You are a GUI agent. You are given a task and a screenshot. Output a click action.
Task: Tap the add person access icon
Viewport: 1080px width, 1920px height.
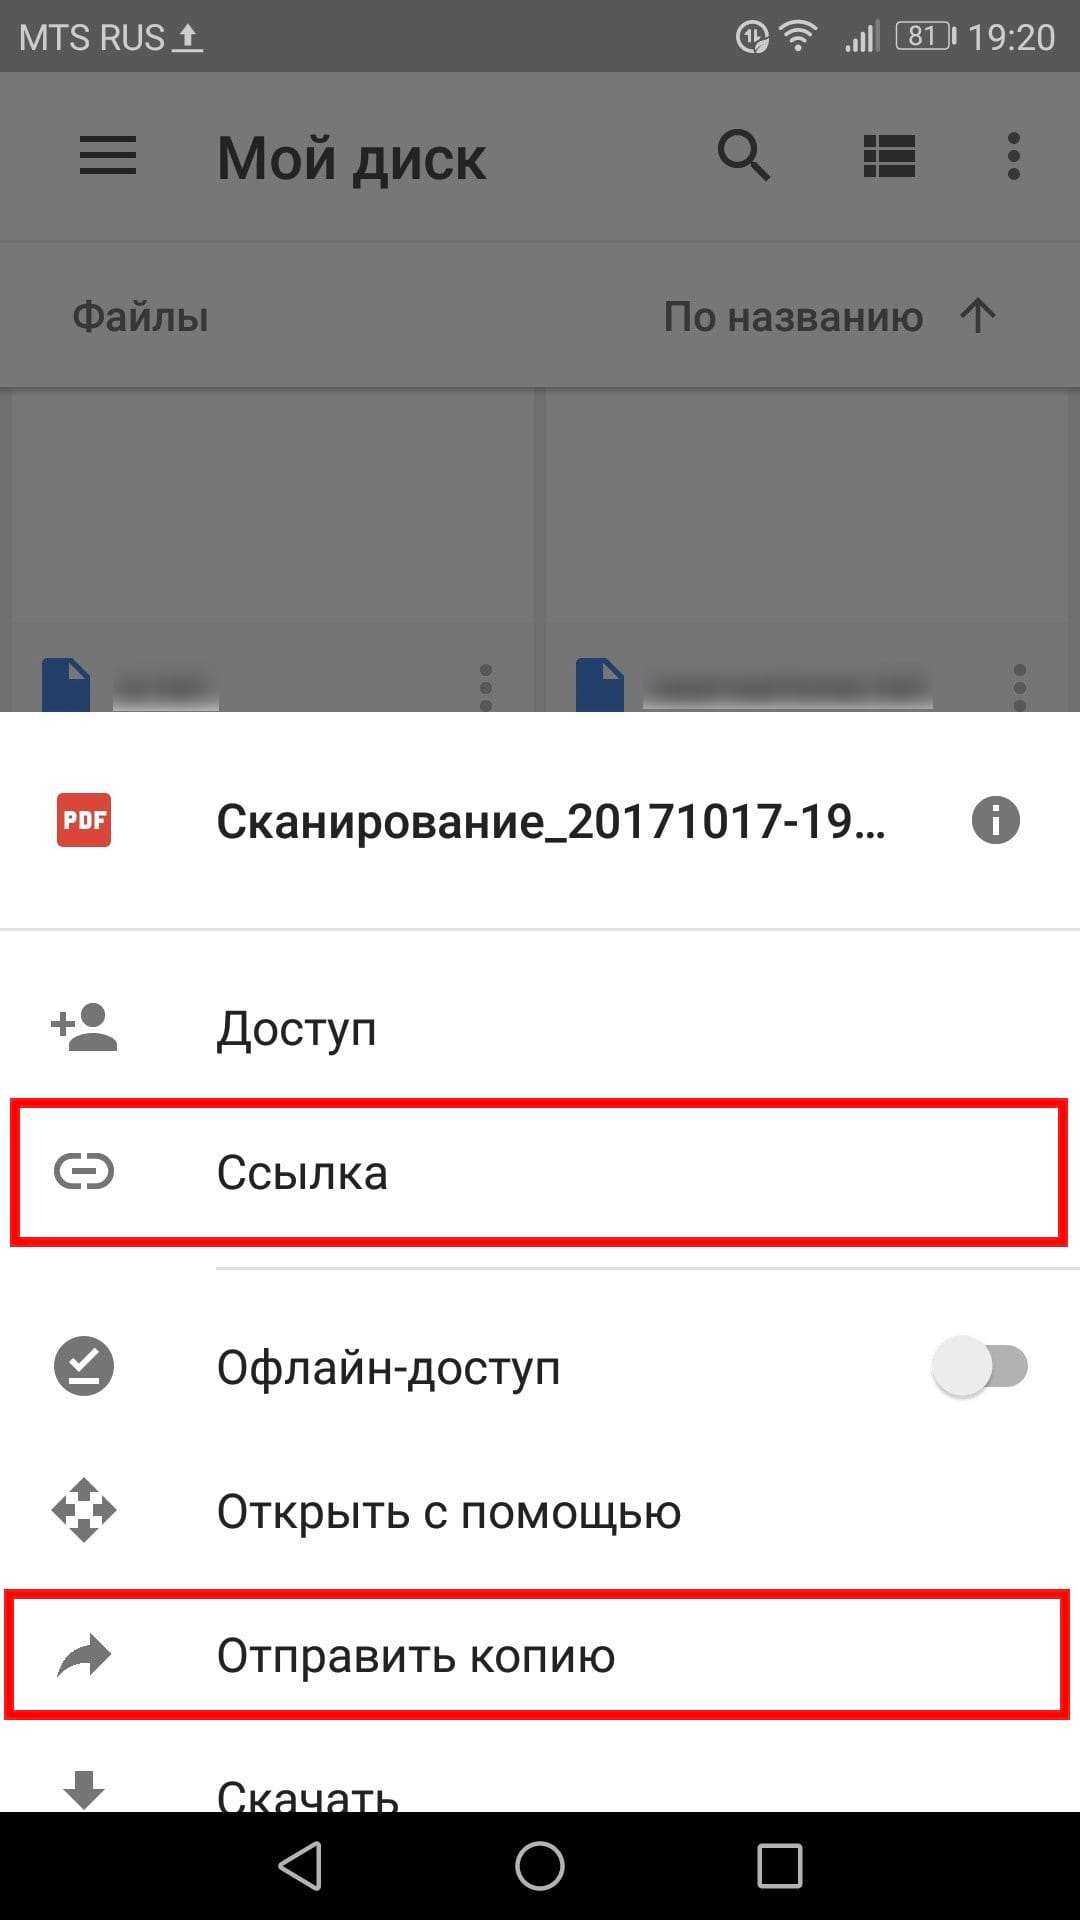[84, 1028]
